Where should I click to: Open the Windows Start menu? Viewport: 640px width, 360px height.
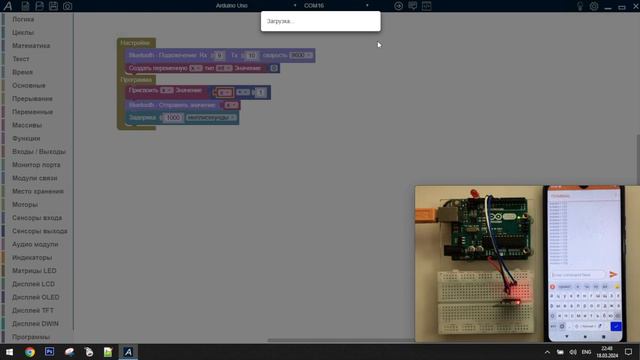9,352
